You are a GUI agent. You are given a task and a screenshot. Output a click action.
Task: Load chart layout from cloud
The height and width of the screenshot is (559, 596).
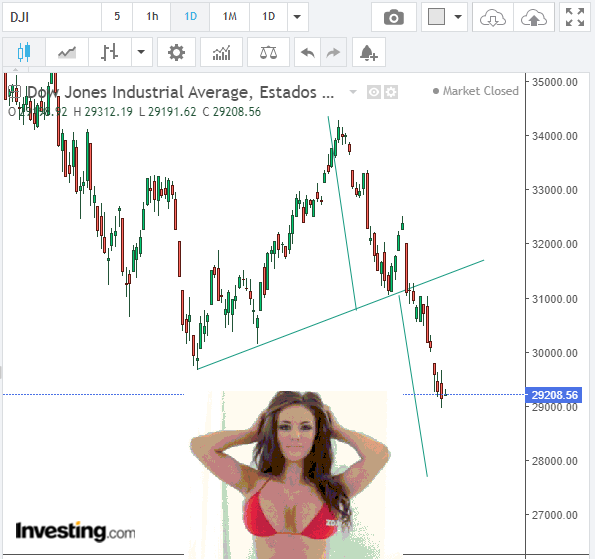pyautogui.click(x=493, y=17)
